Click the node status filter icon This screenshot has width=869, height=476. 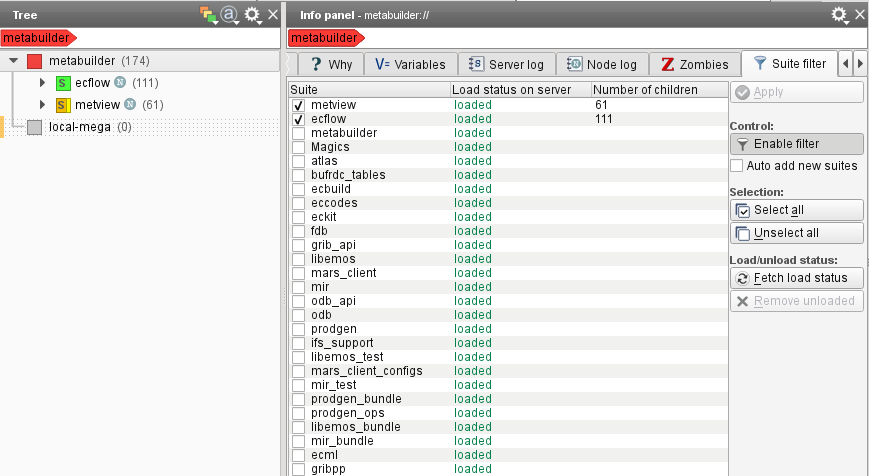coord(207,14)
